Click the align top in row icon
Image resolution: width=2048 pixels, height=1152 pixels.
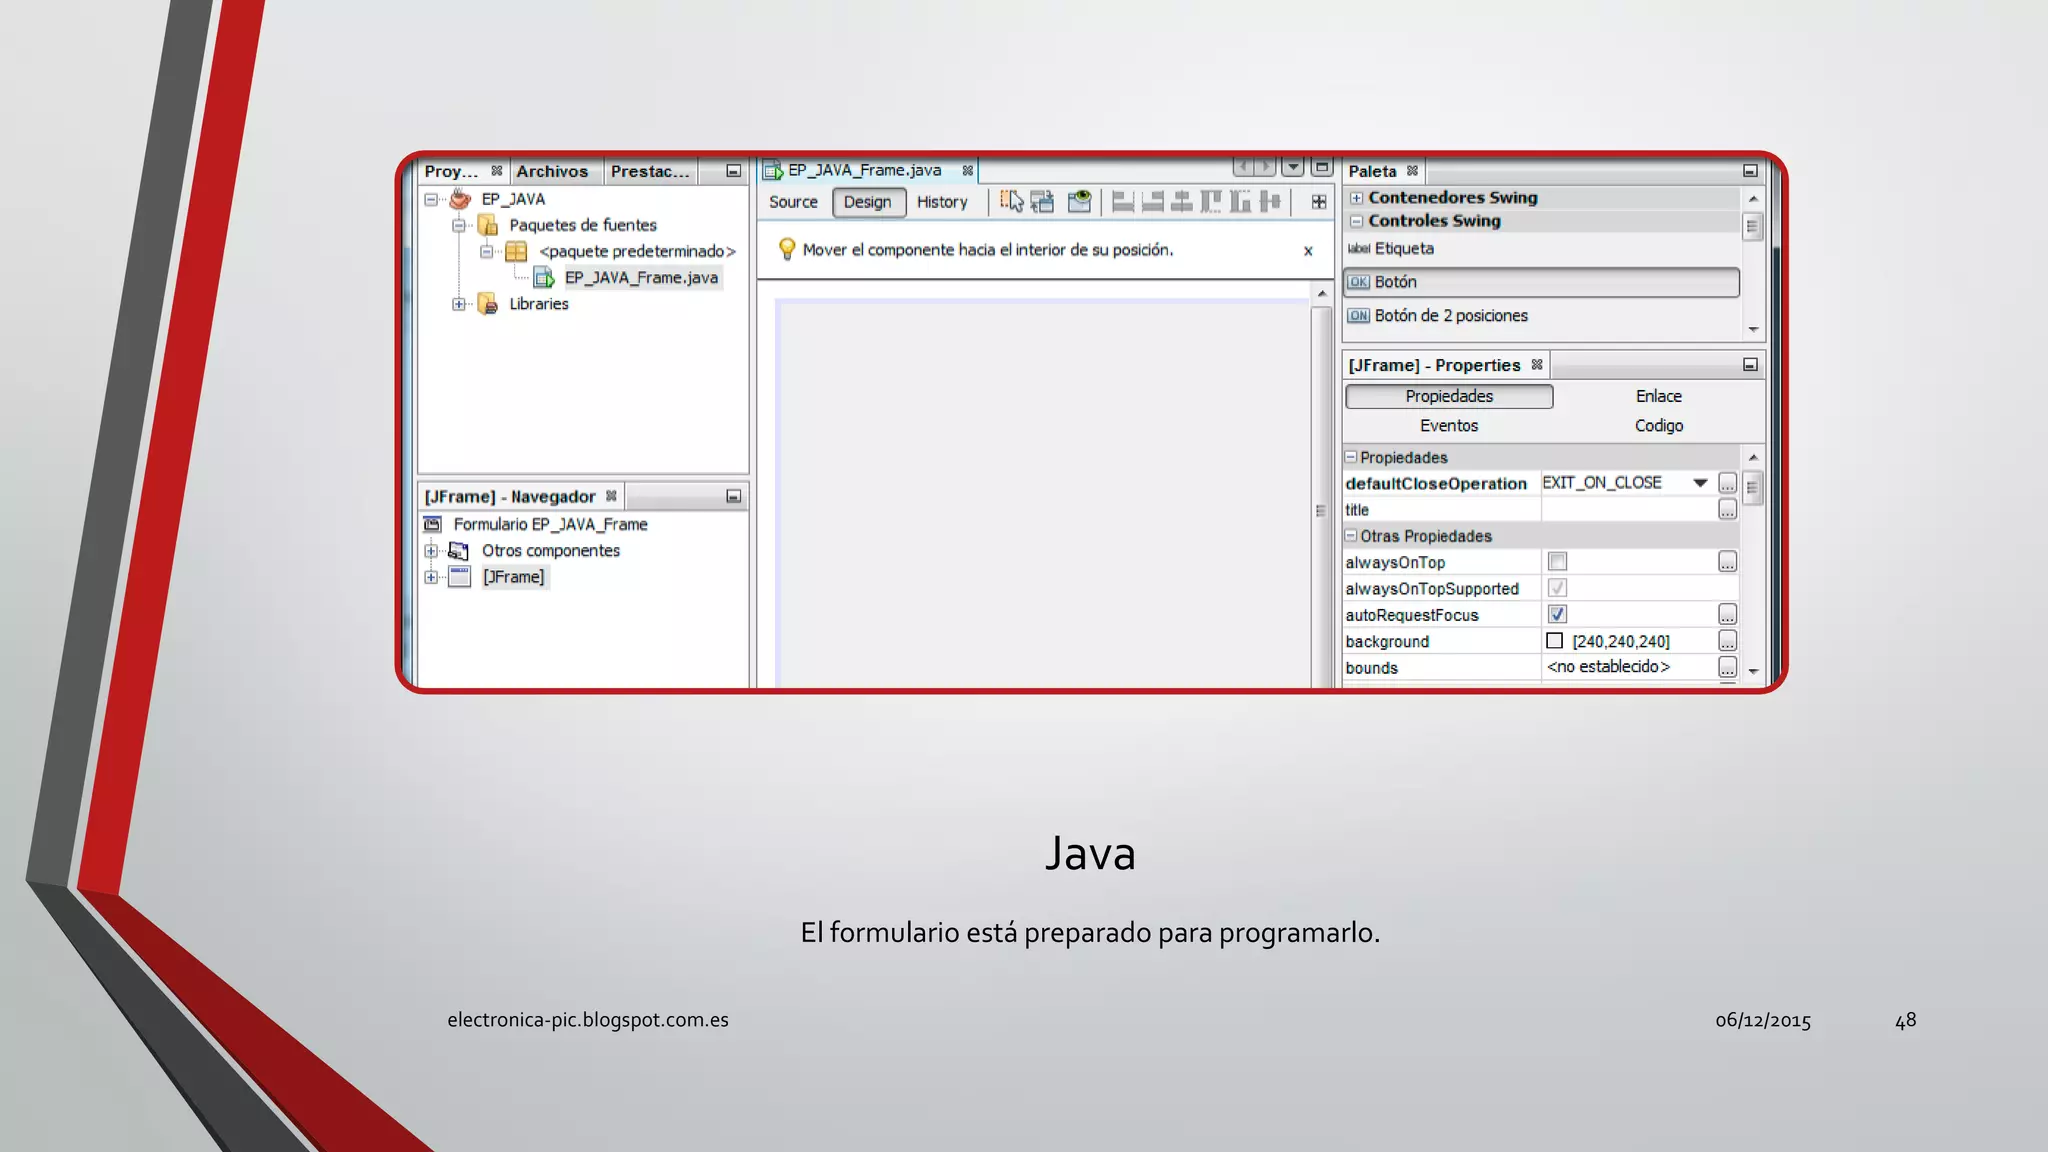click(x=1211, y=202)
